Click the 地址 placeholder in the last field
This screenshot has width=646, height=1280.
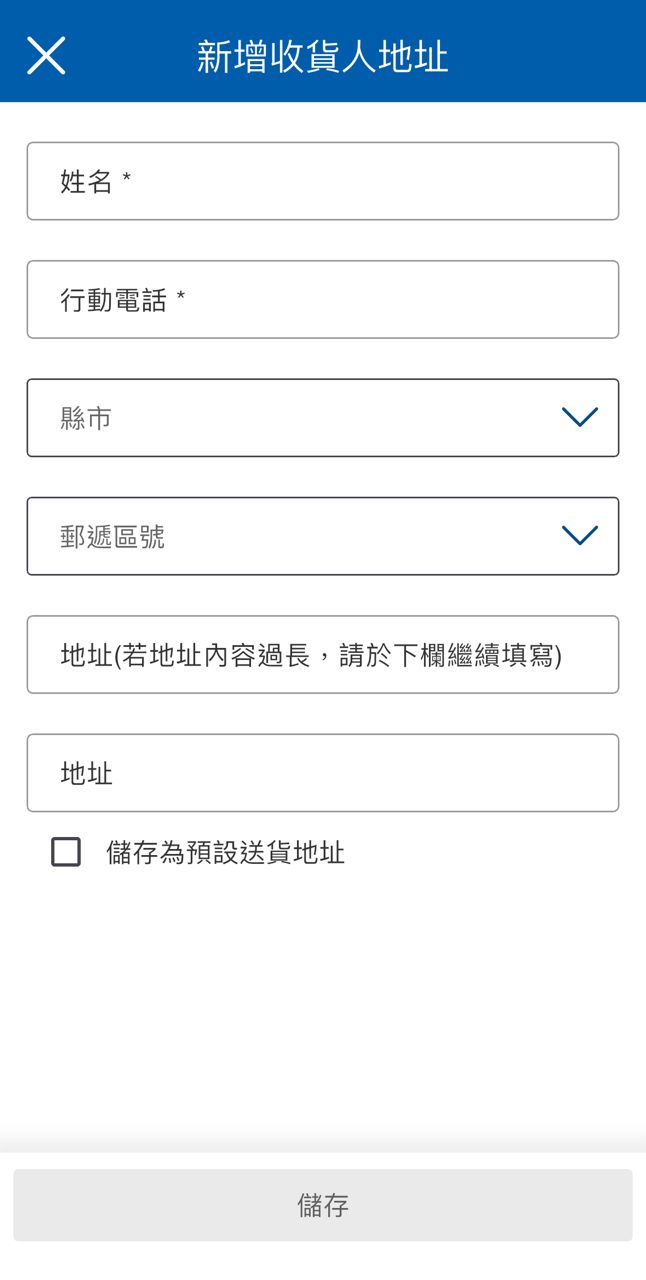pos(86,774)
